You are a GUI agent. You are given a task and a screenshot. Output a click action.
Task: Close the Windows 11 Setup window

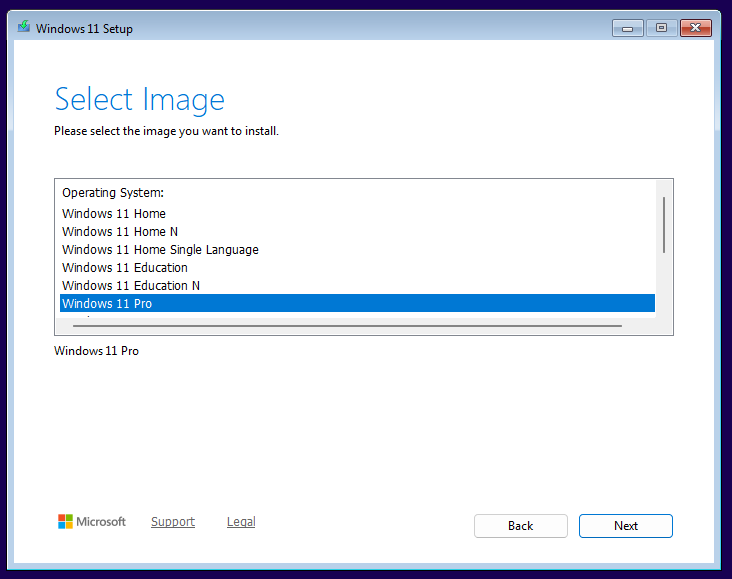click(696, 28)
